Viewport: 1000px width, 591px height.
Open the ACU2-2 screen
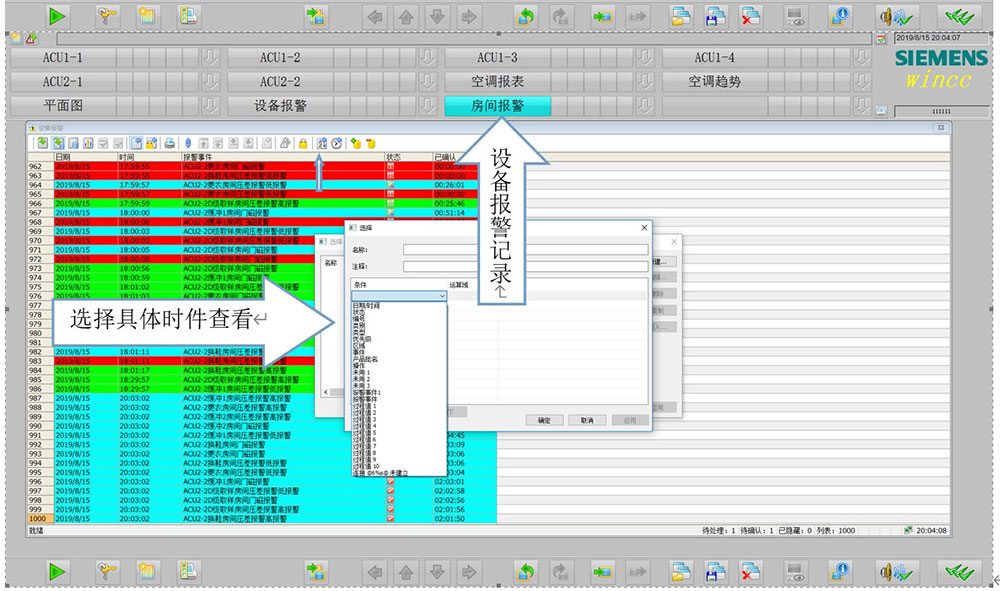click(280, 82)
